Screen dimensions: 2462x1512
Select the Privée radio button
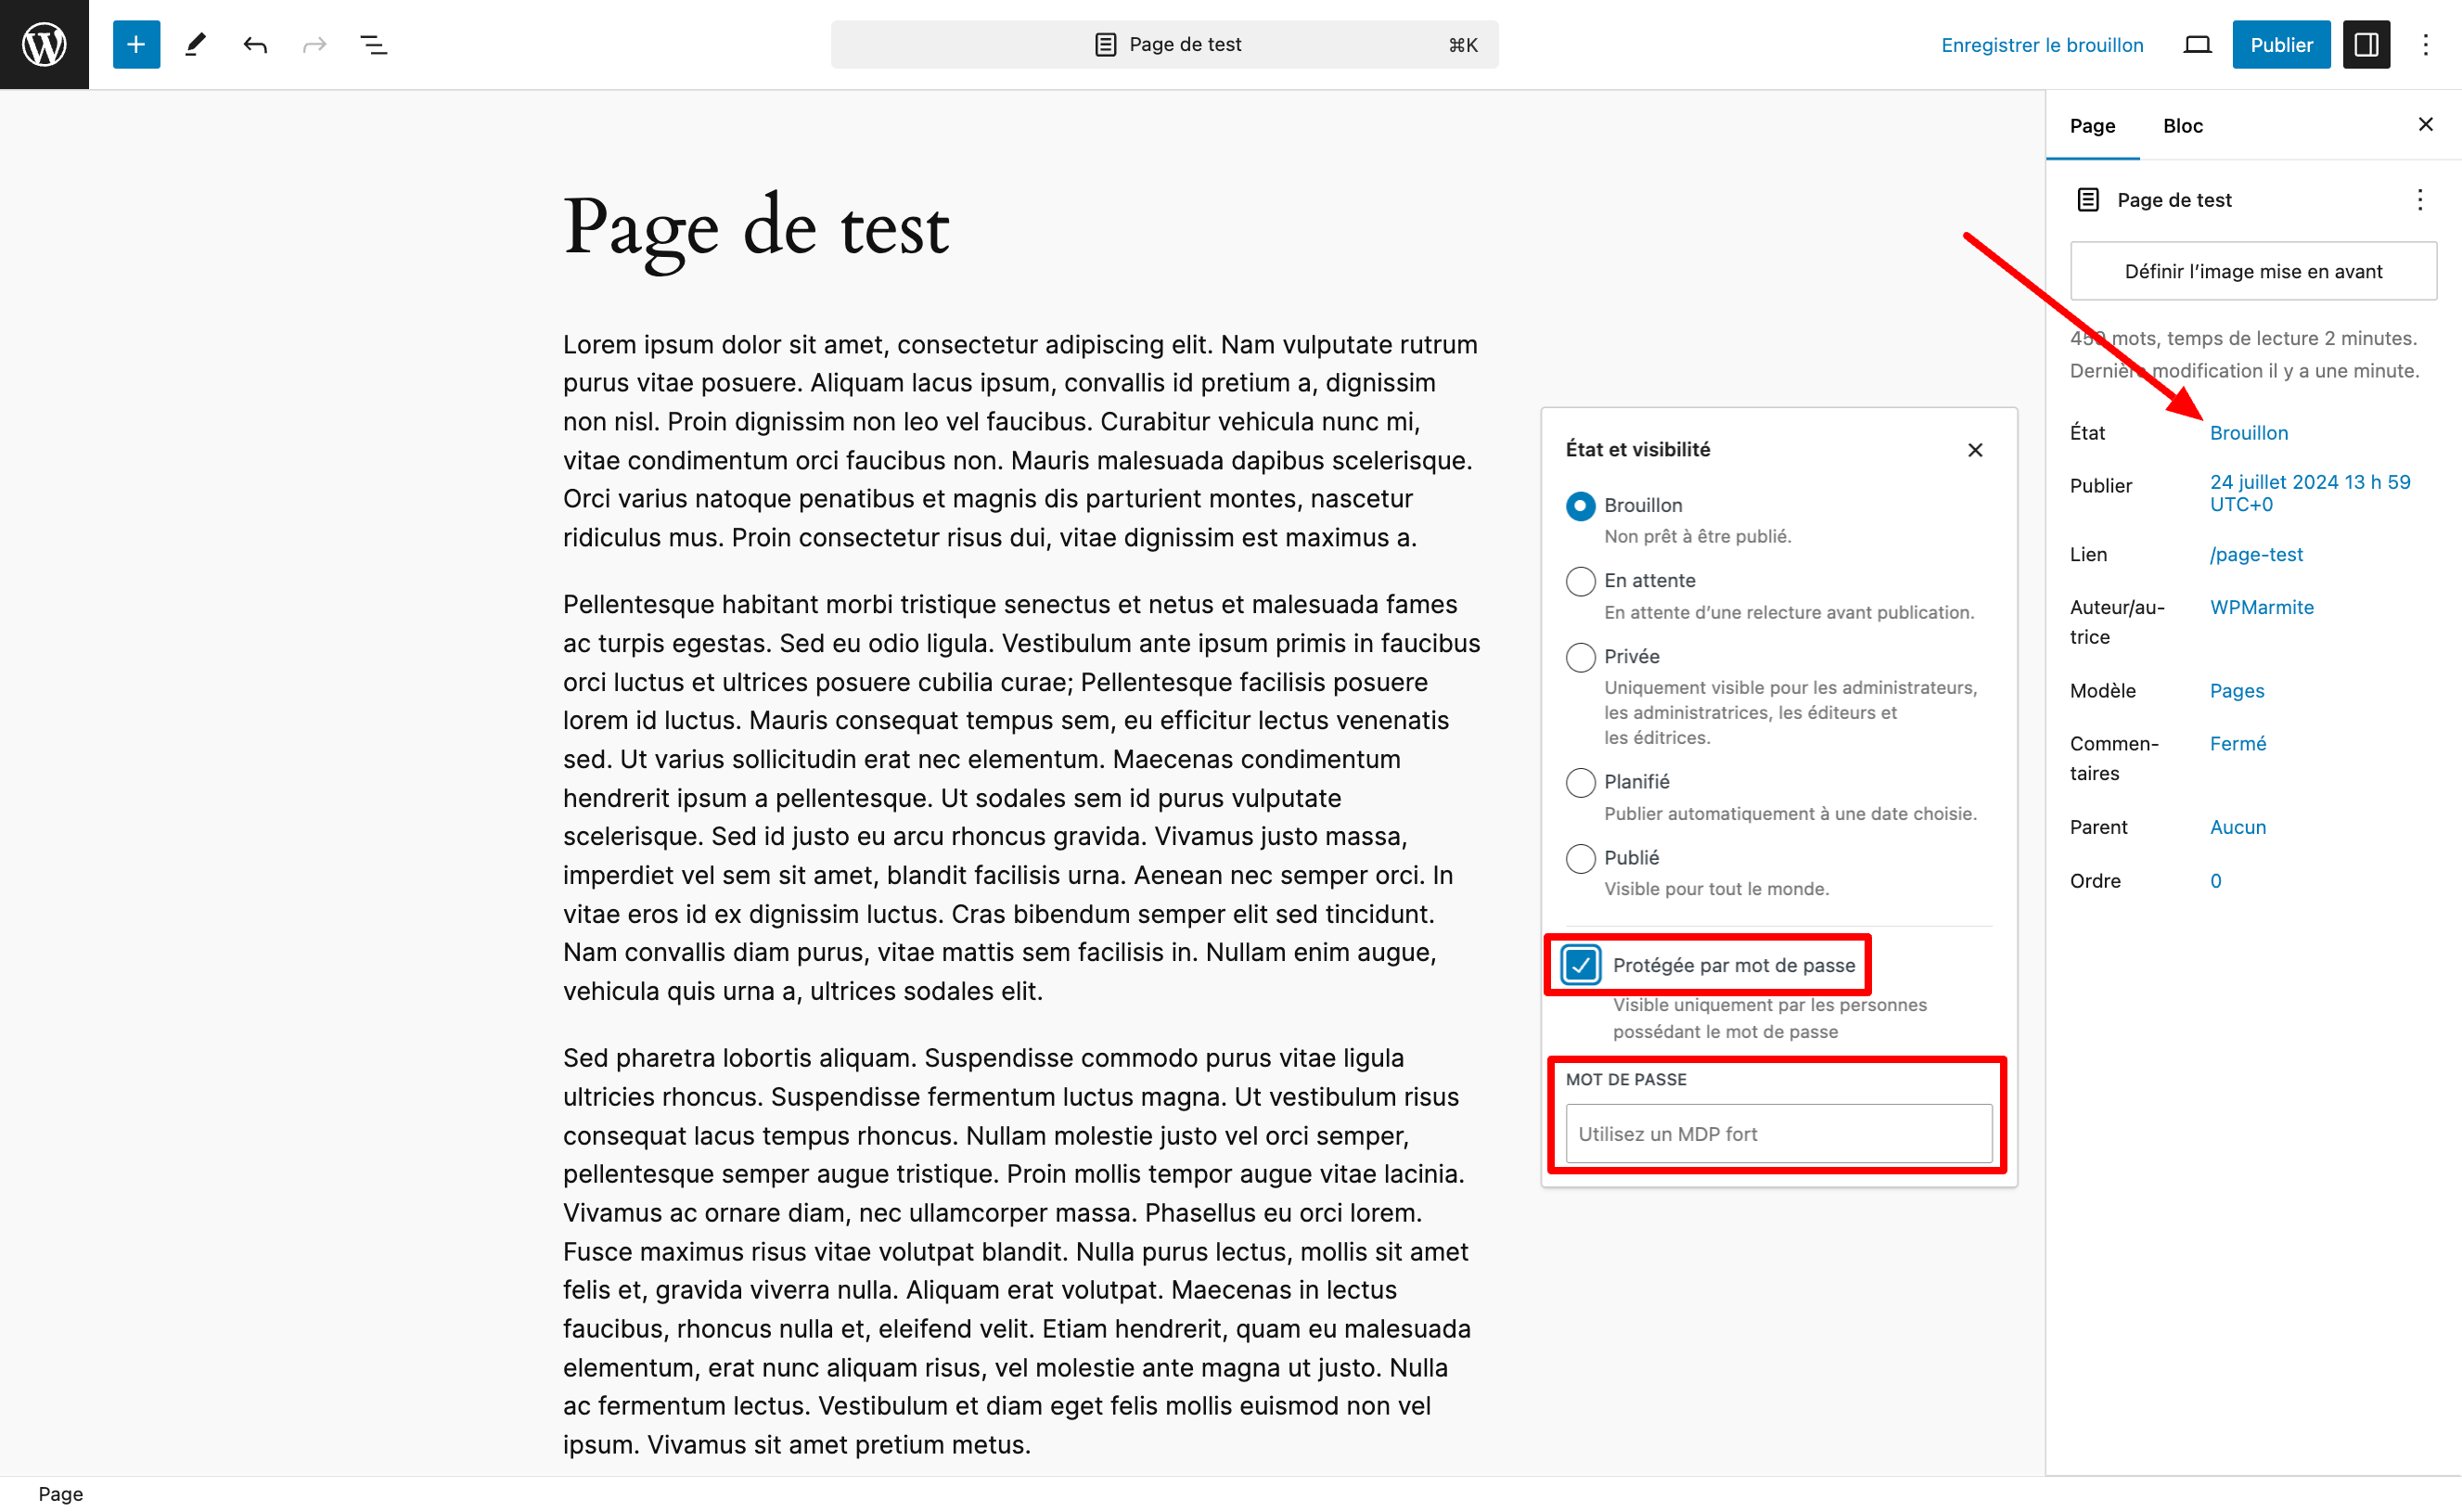(1580, 657)
